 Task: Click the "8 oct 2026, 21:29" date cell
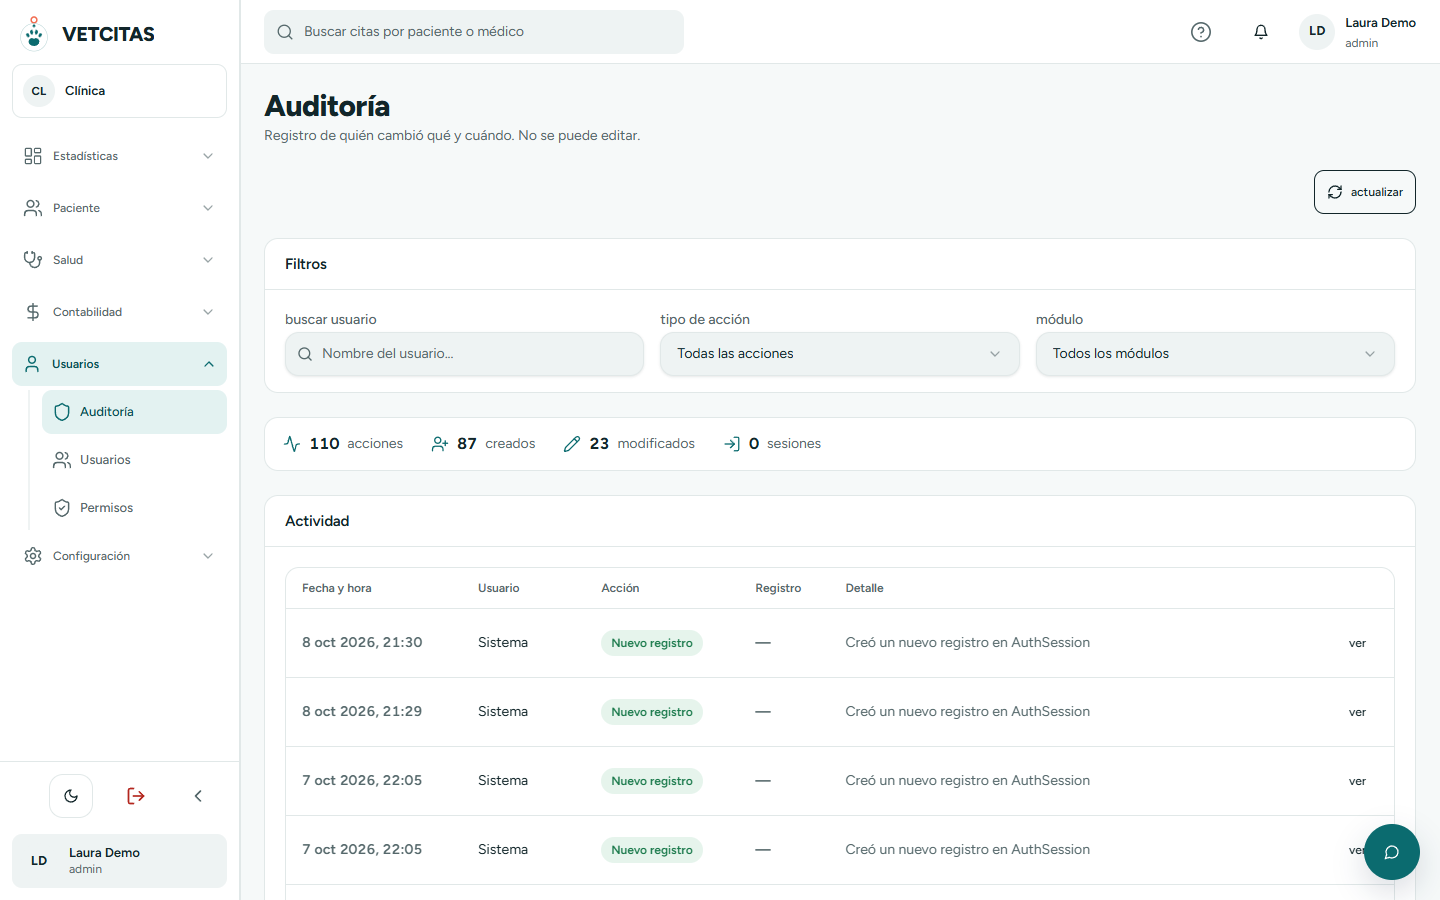click(362, 711)
